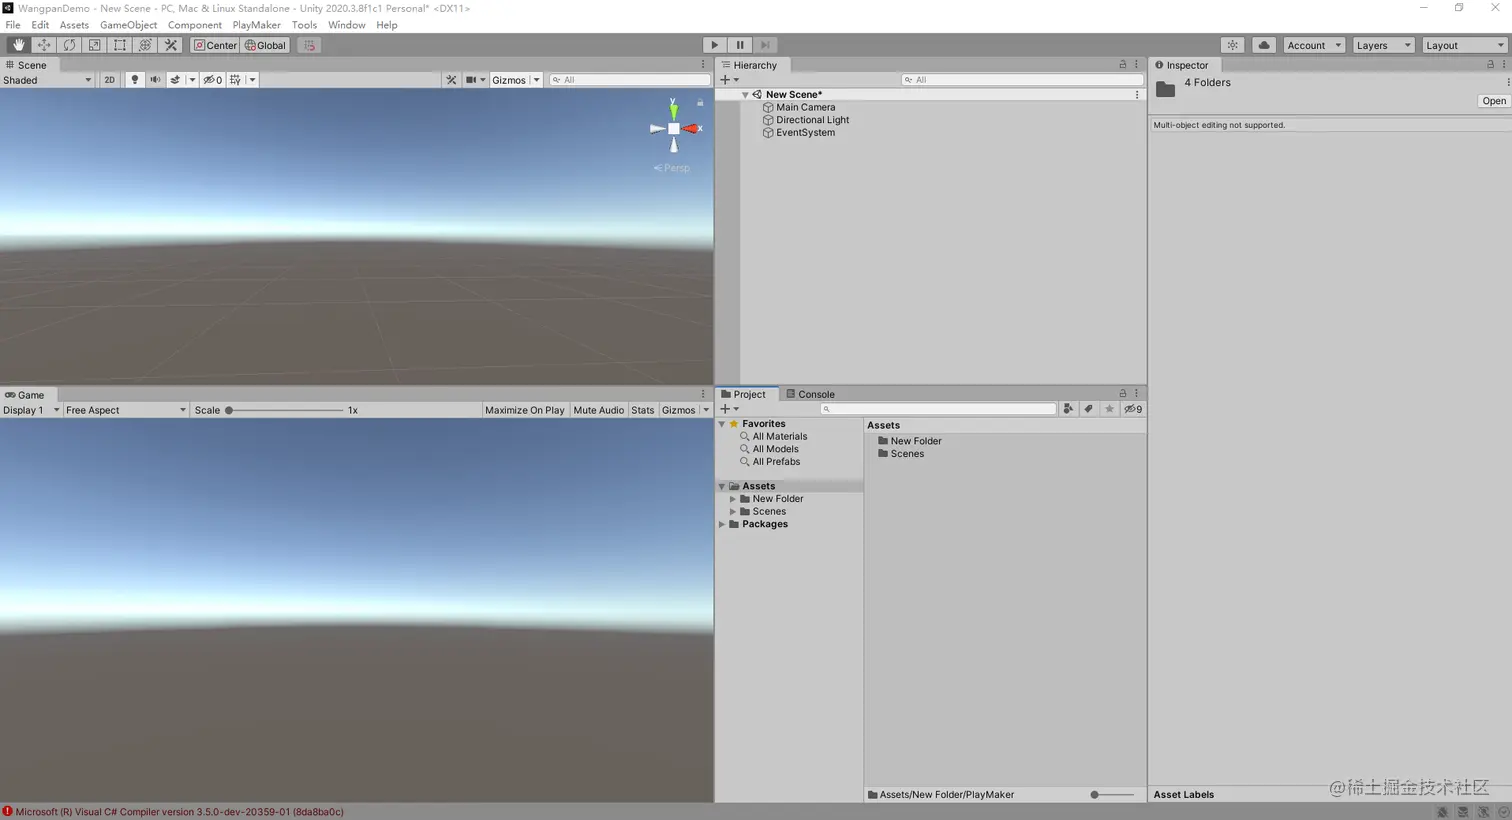This screenshot has width=1512, height=820.
Task: Click Save search star icon in Project
Action: (x=1109, y=409)
